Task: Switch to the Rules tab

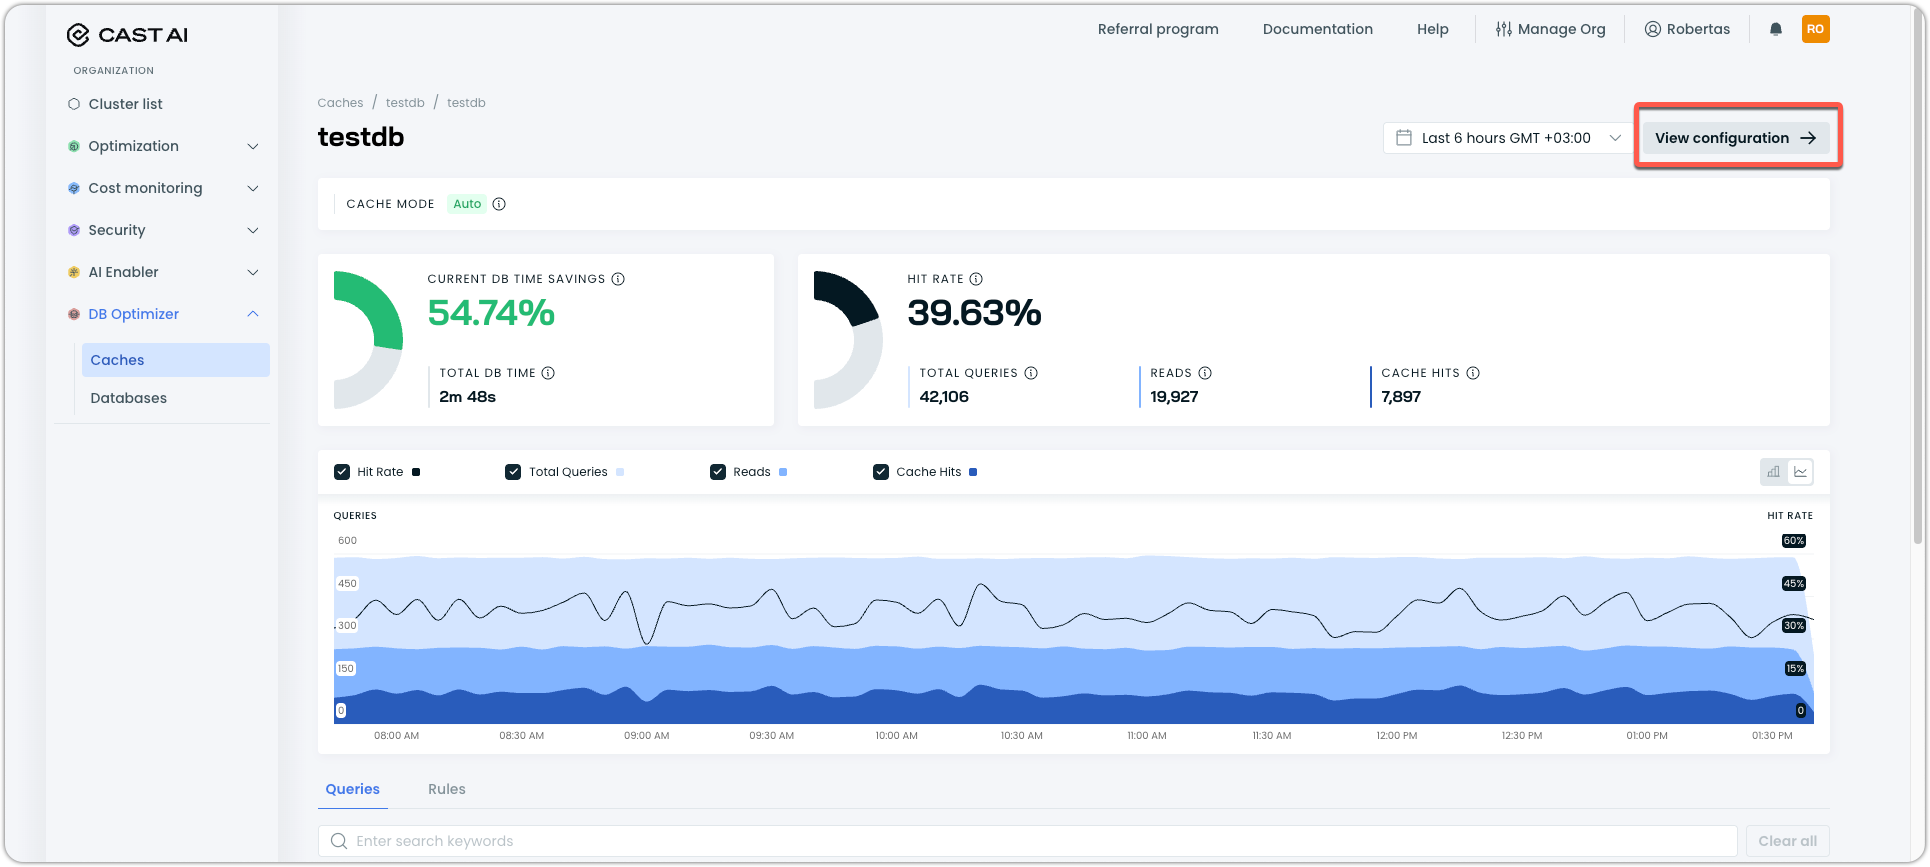Action: (x=447, y=789)
